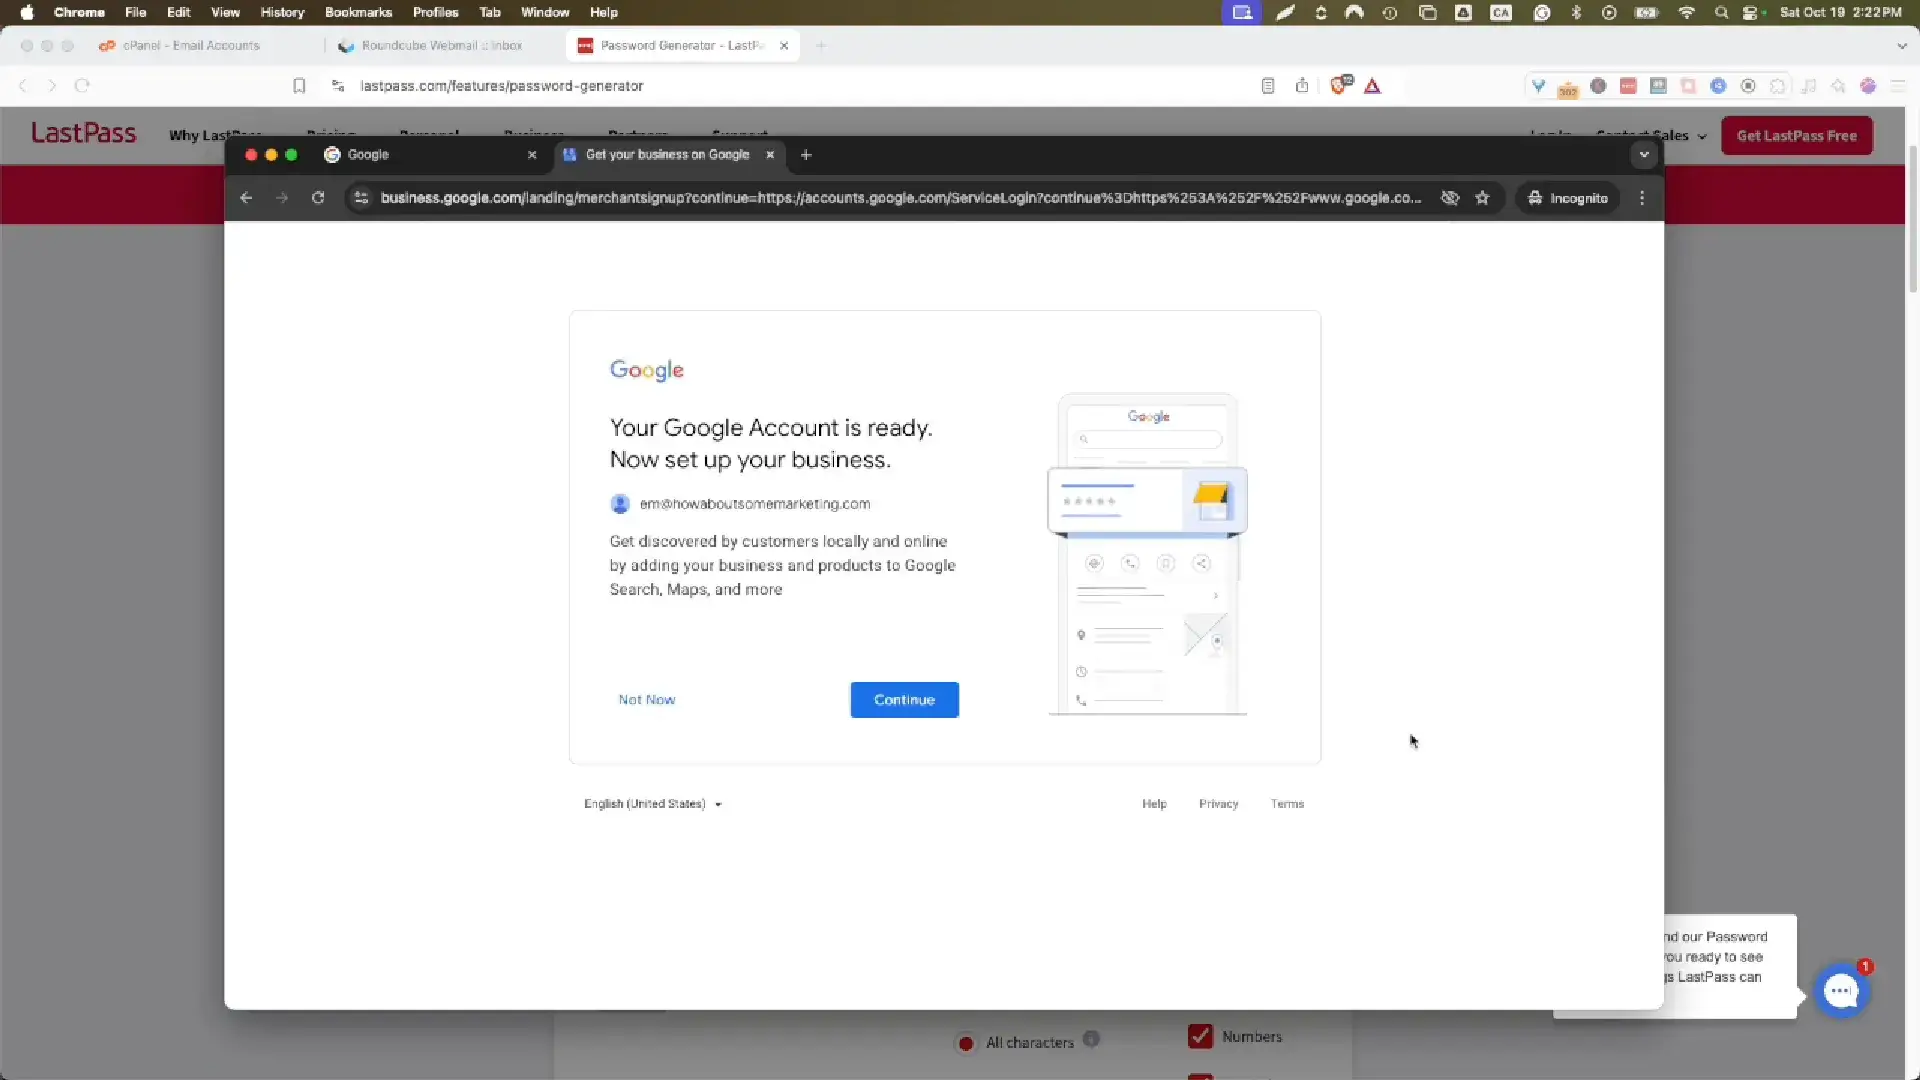
Task: Open a new tab in the incognito window
Action: tap(806, 155)
